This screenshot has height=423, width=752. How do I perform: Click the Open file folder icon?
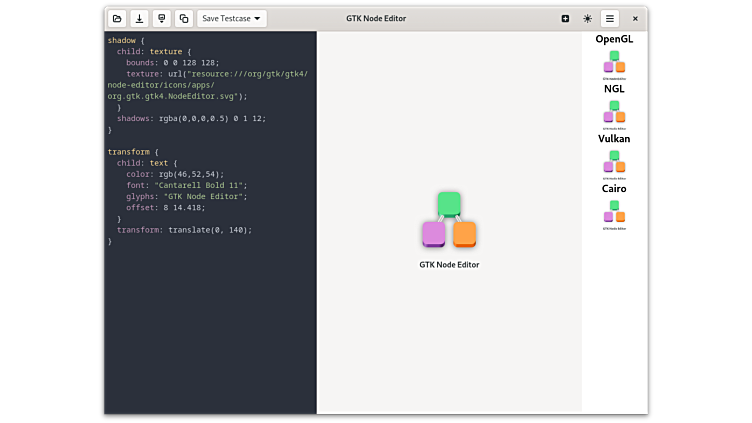pyautogui.click(x=117, y=18)
